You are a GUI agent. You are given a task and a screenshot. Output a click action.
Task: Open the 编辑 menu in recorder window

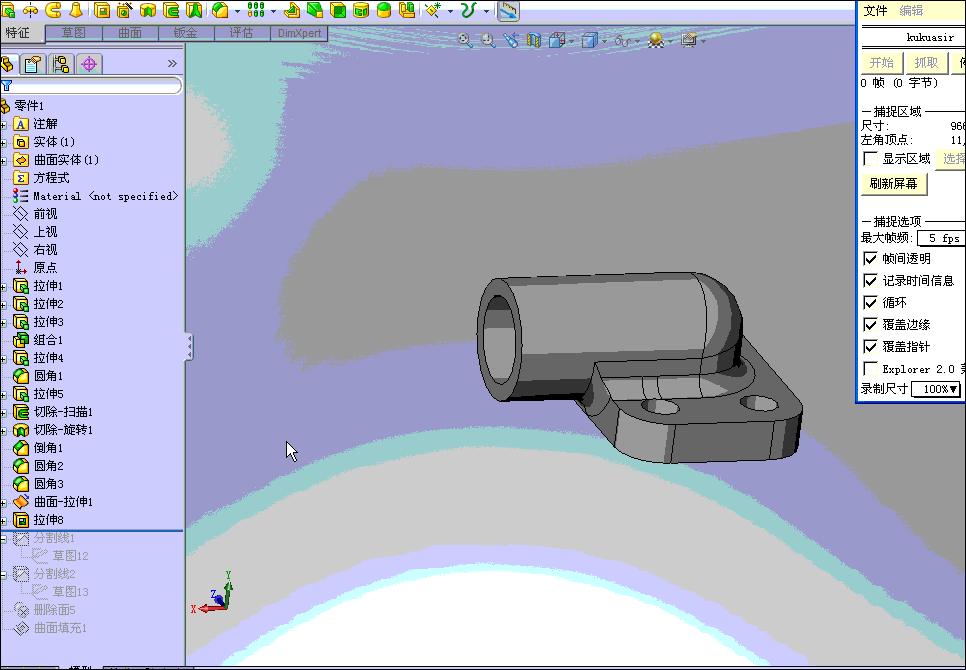911,10
